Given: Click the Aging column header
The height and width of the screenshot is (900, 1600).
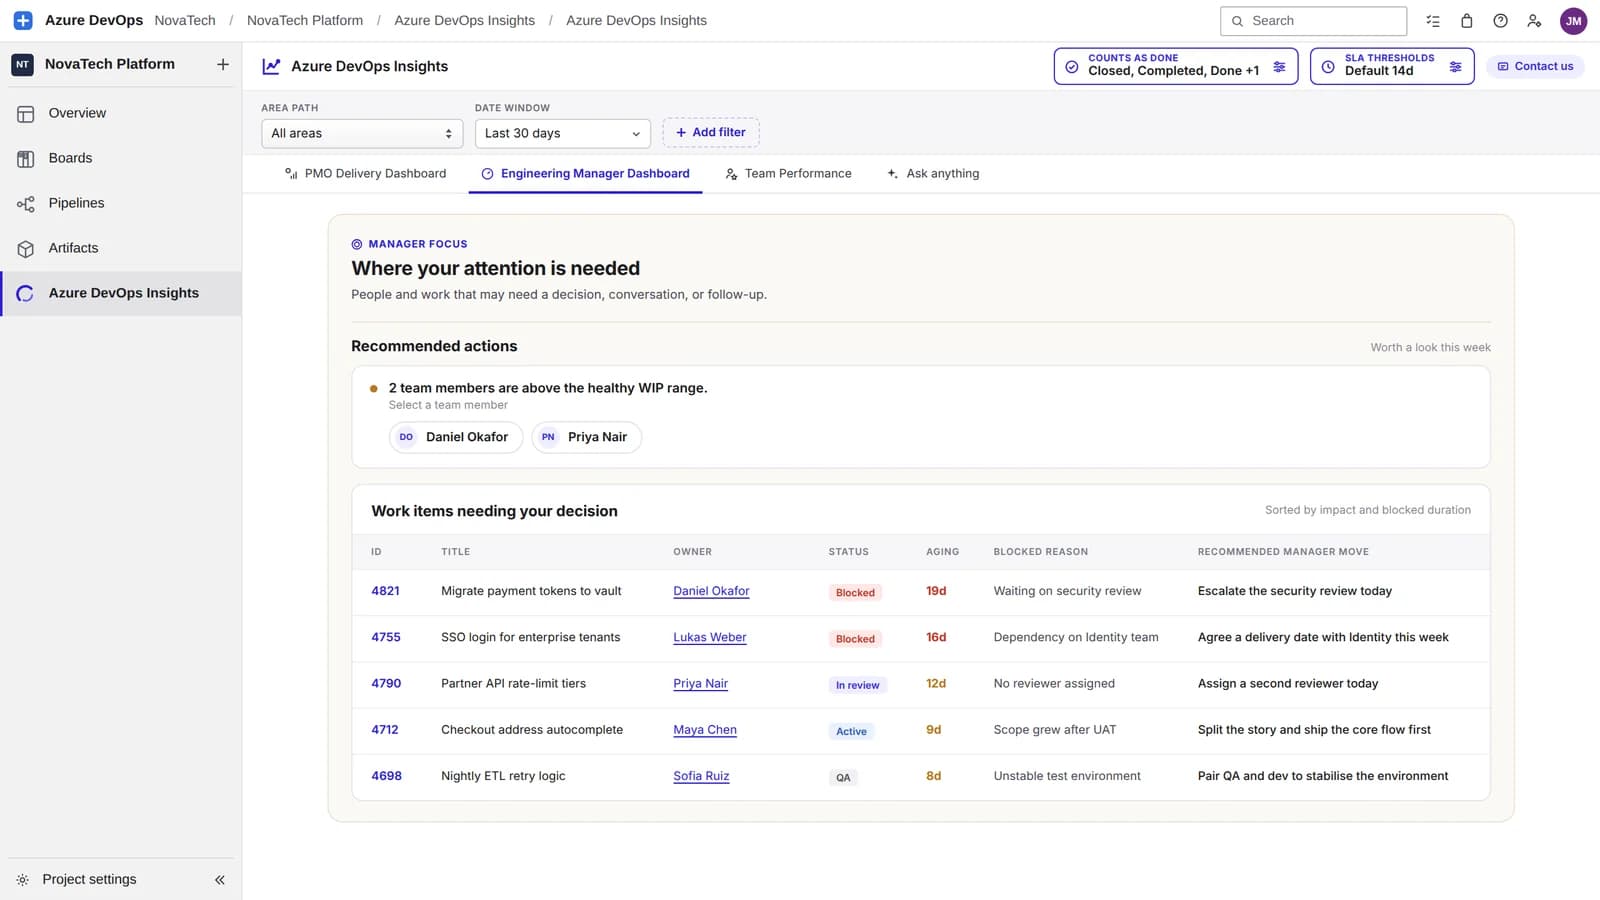Looking at the screenshot, I should tap(942, 552).
